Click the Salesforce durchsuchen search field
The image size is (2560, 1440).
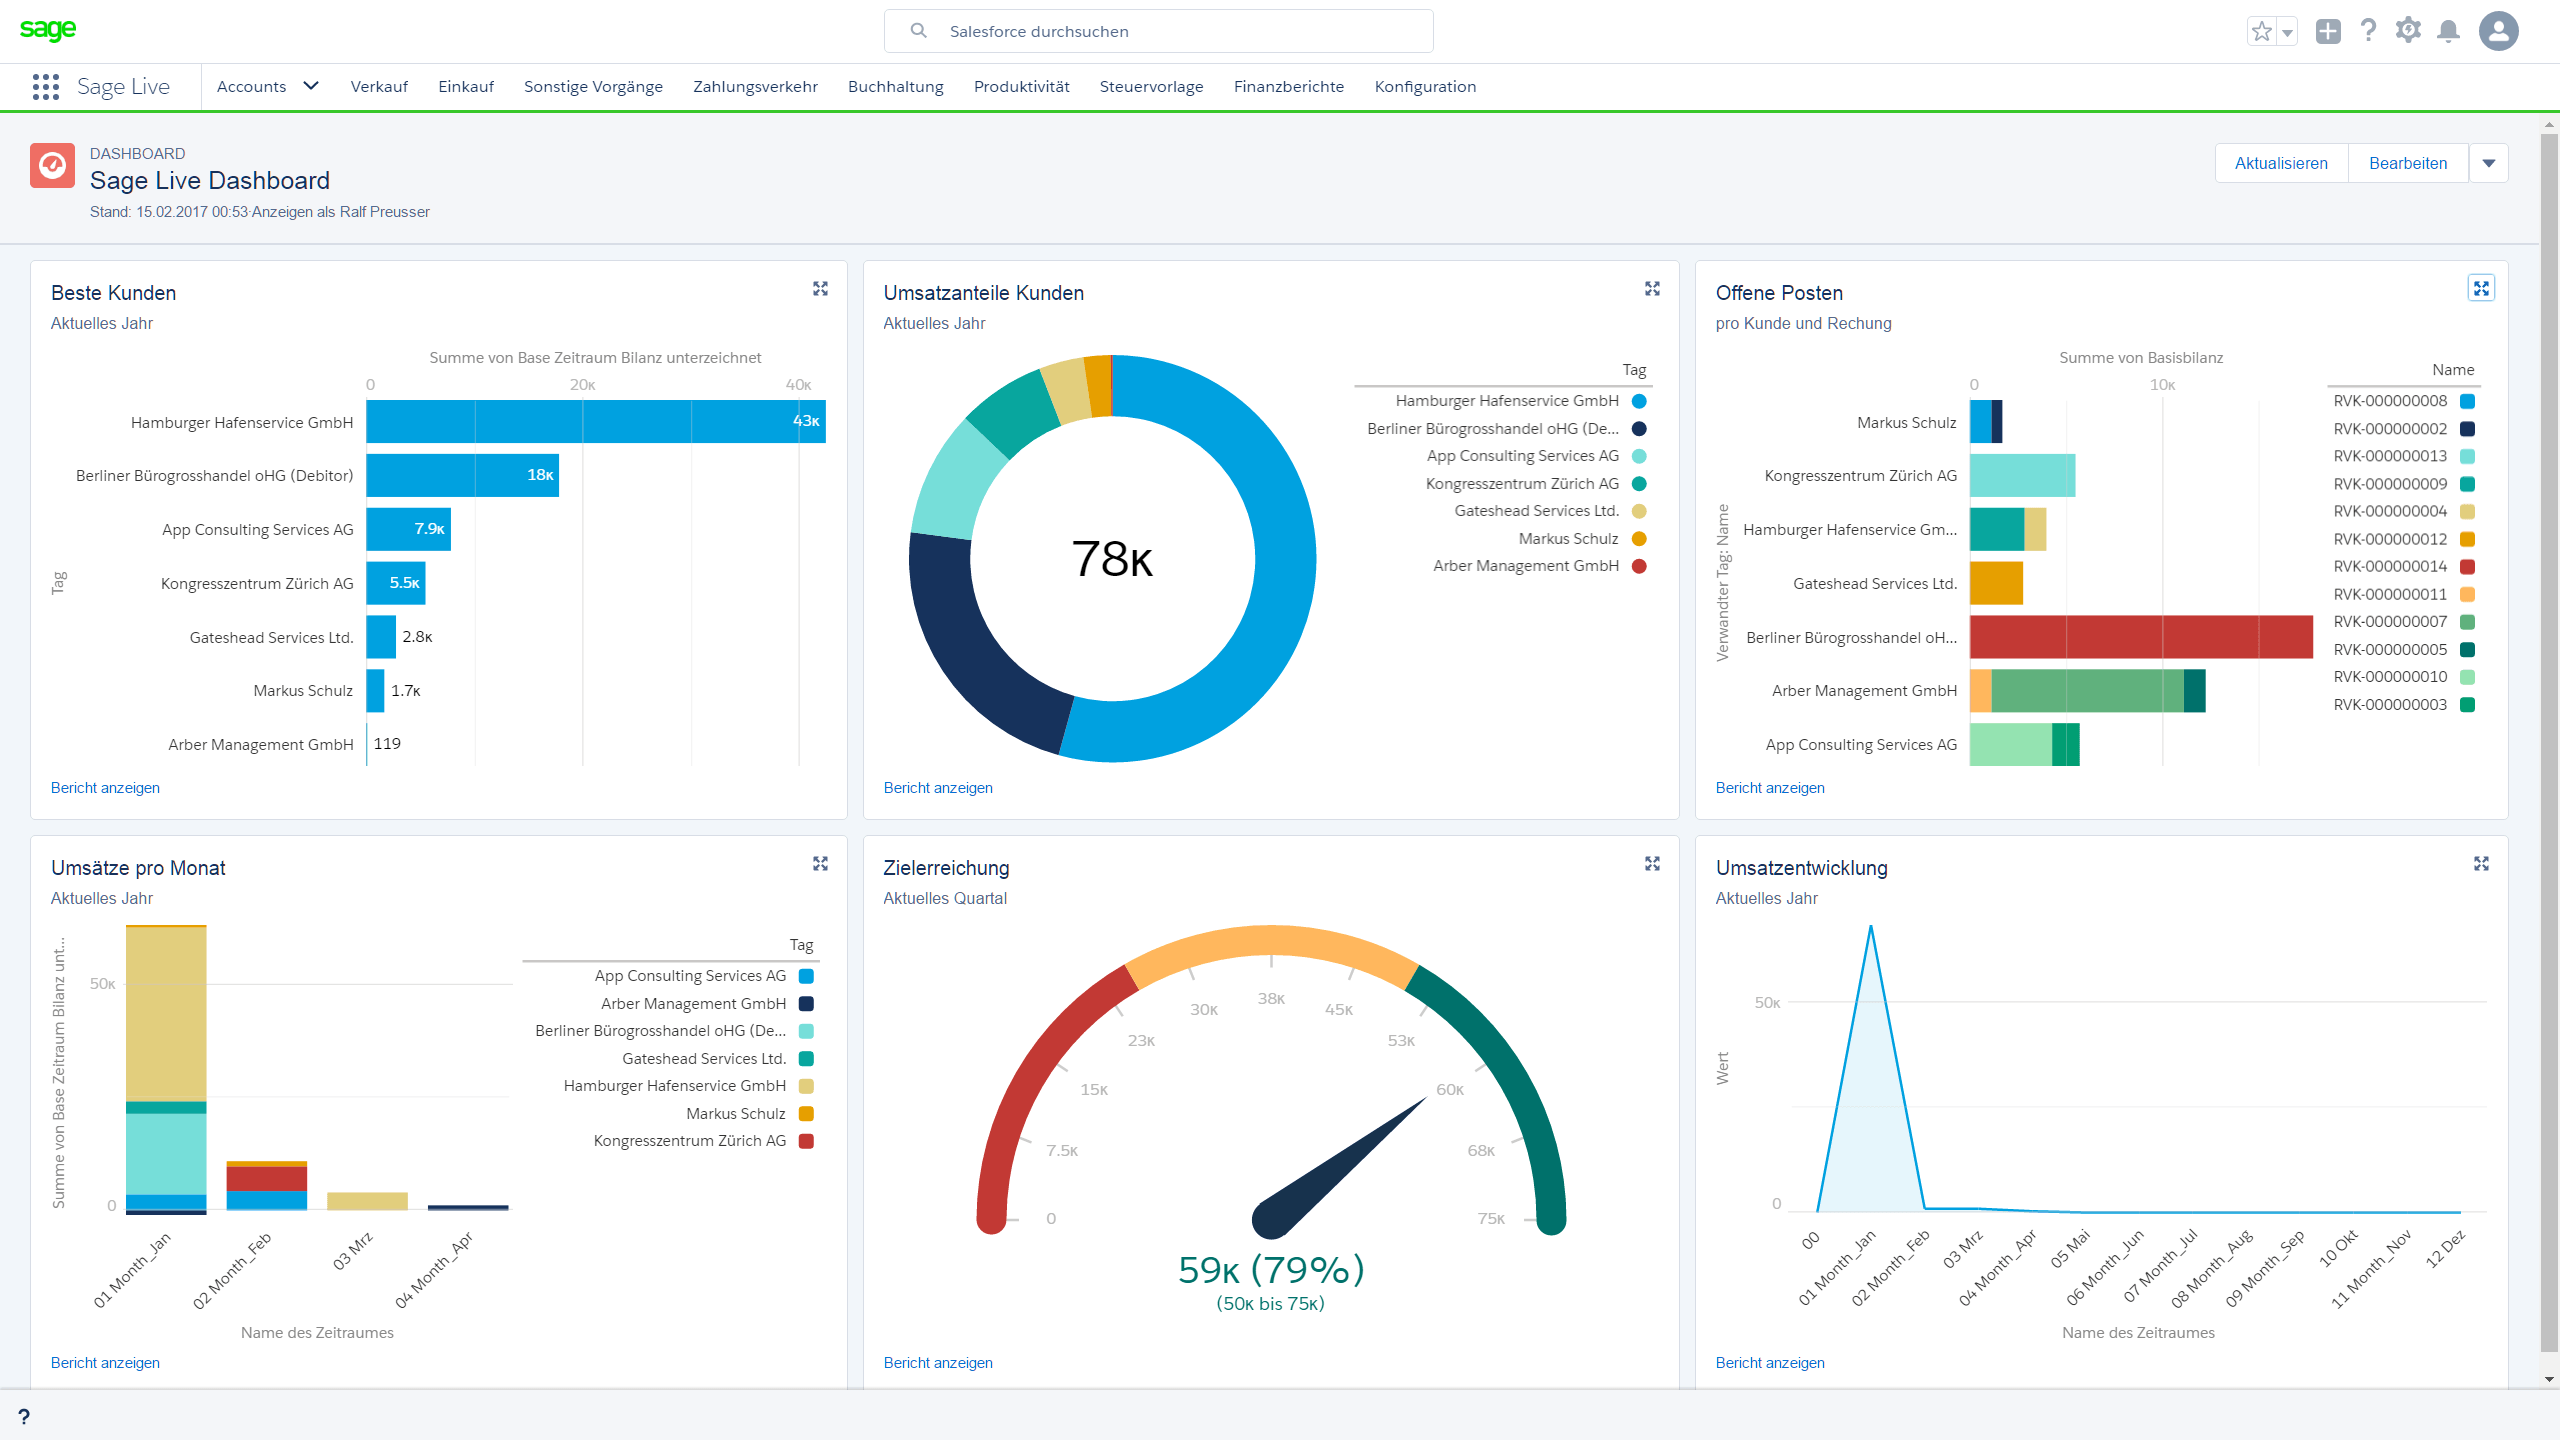tap(1158, 31)
